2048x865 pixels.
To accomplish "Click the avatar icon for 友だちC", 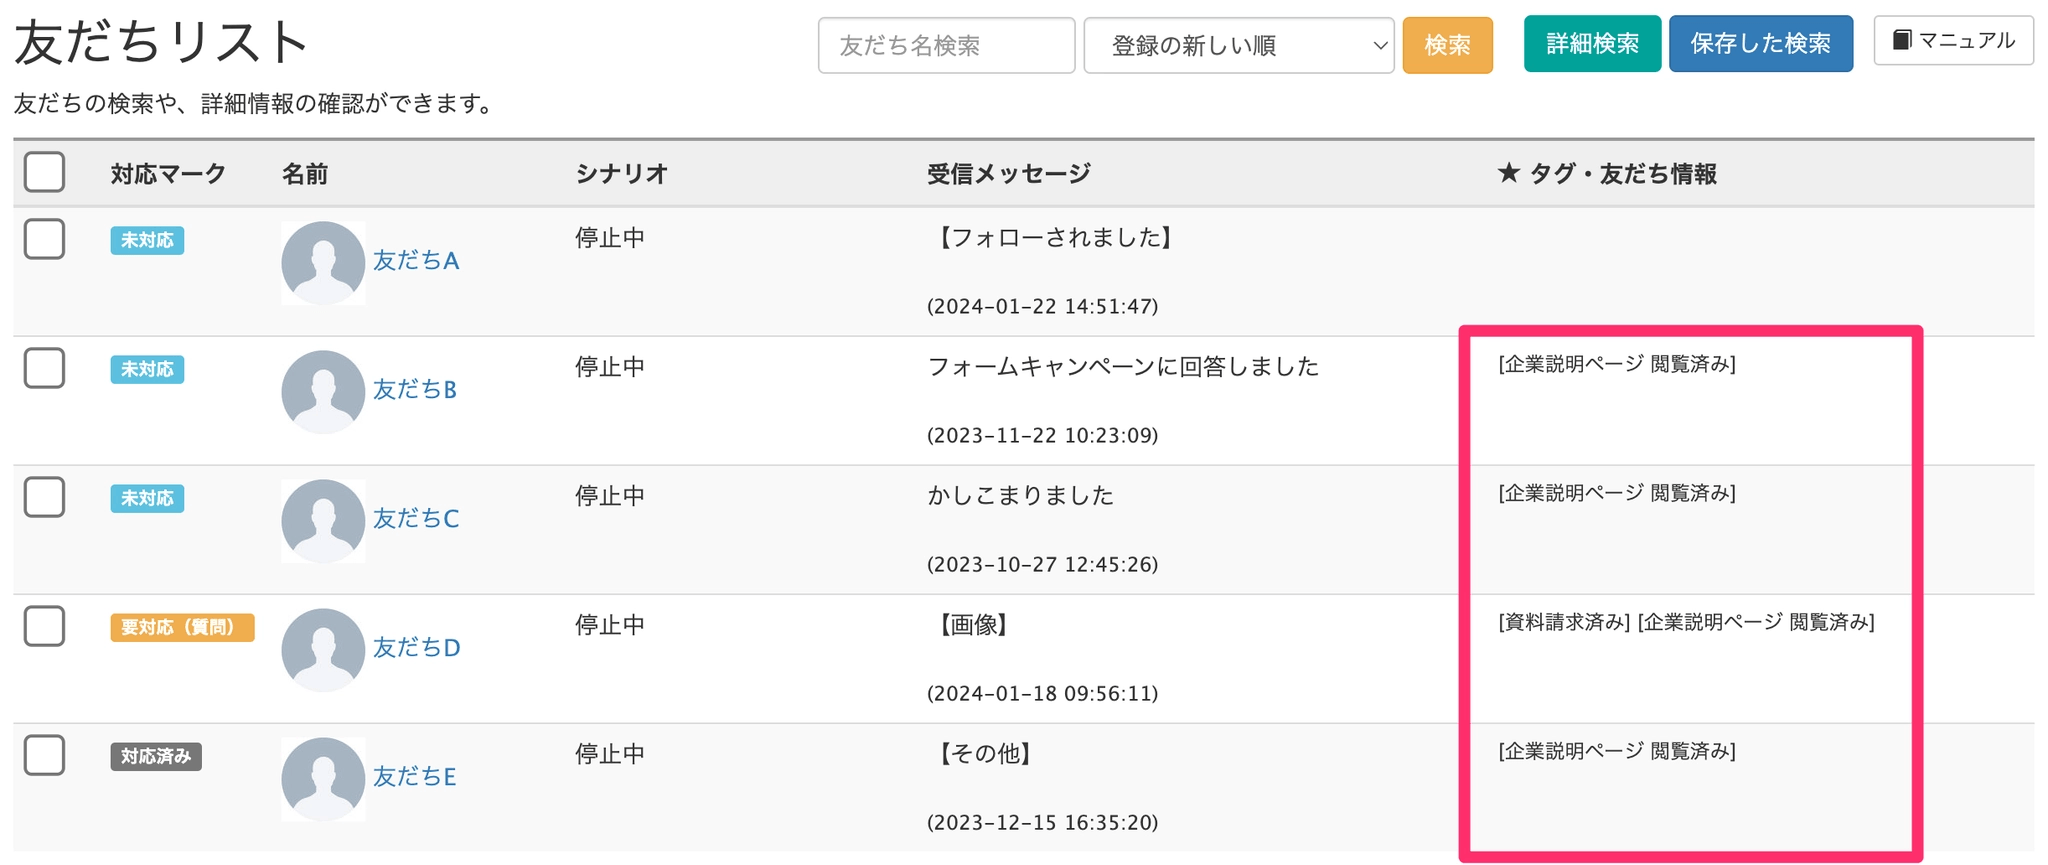I will 322,520.
